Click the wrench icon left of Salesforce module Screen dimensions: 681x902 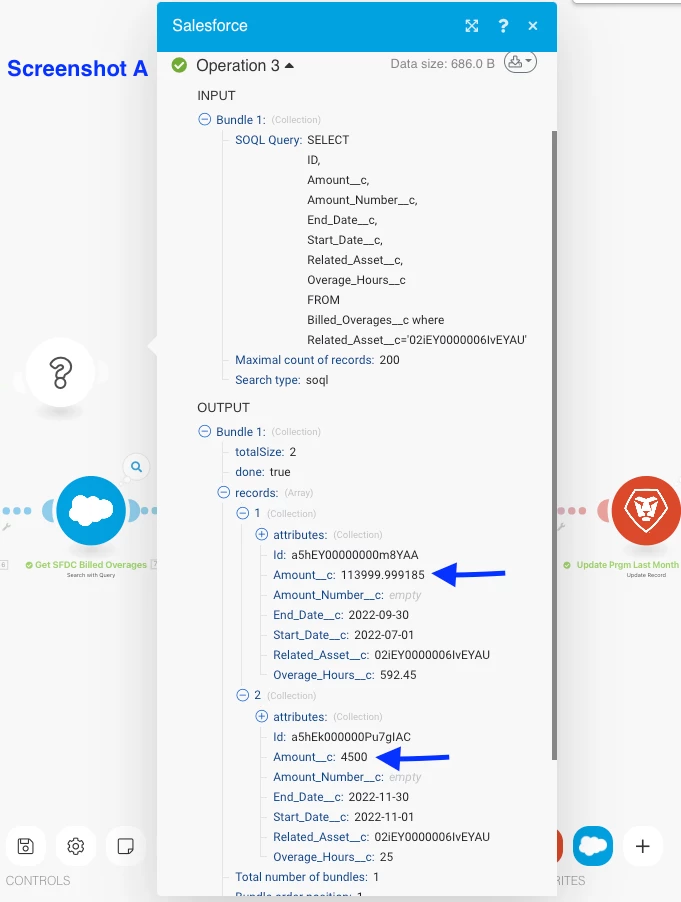click(6, 526)
